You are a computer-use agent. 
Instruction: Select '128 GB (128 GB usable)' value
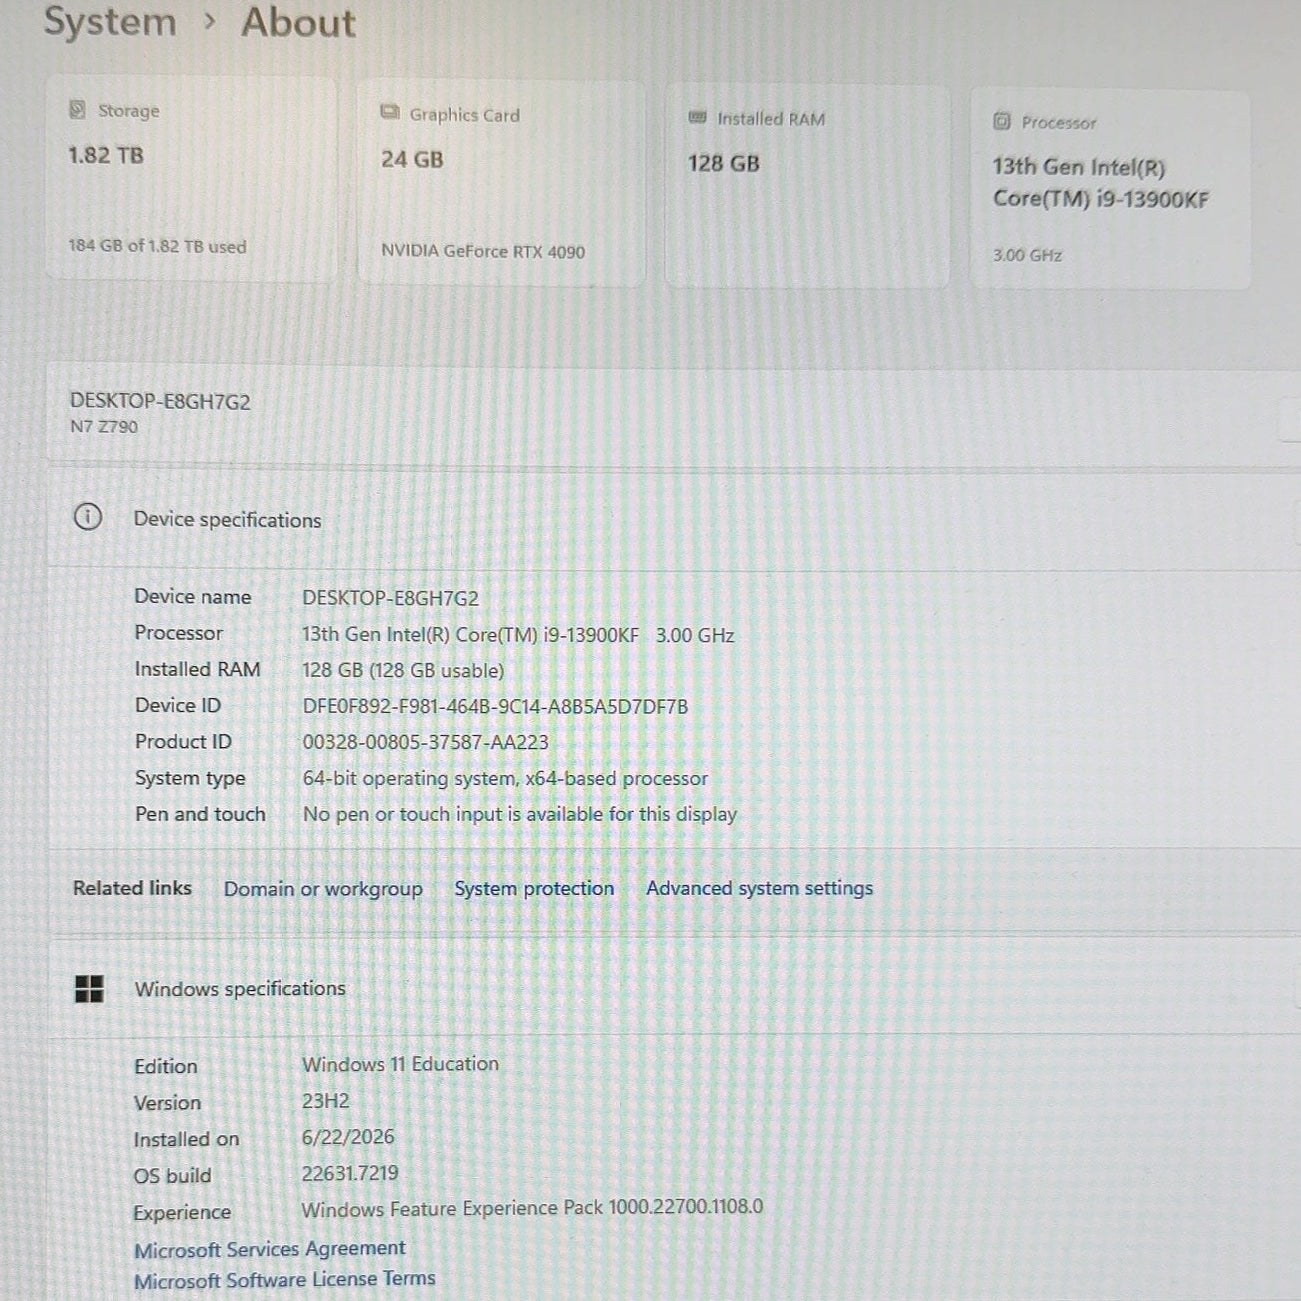403,670
